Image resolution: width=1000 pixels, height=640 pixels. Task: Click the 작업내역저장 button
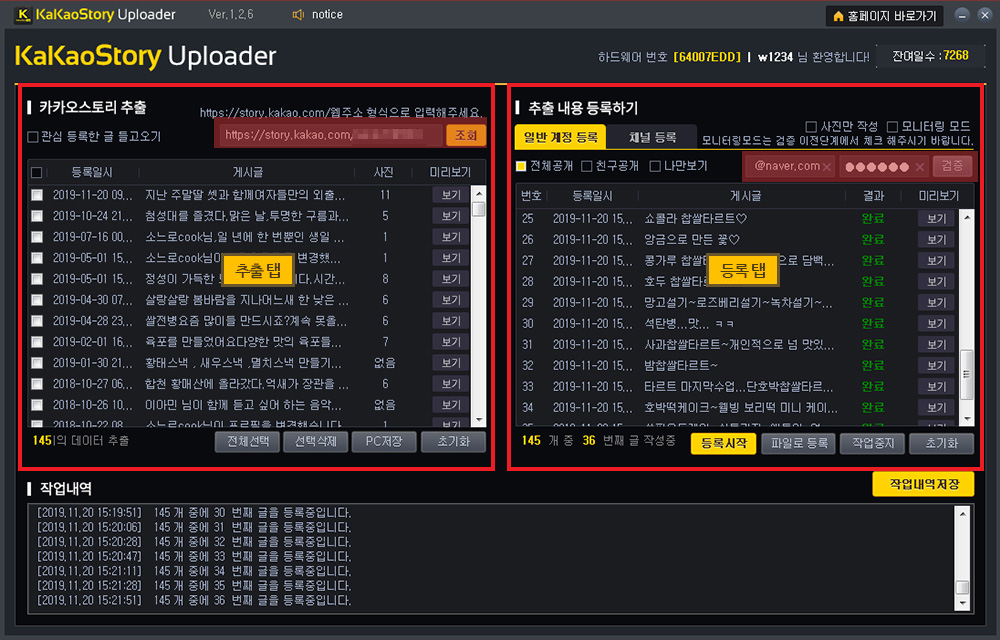(x=922, y=484)
